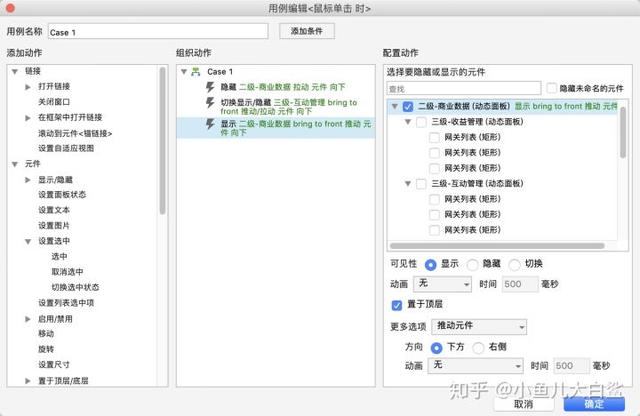The height and width of the screenshot is (416, 640).
Task: Expand the 在框架中打开链接 node
Action: pyautogui.click(x=28, y=118)
